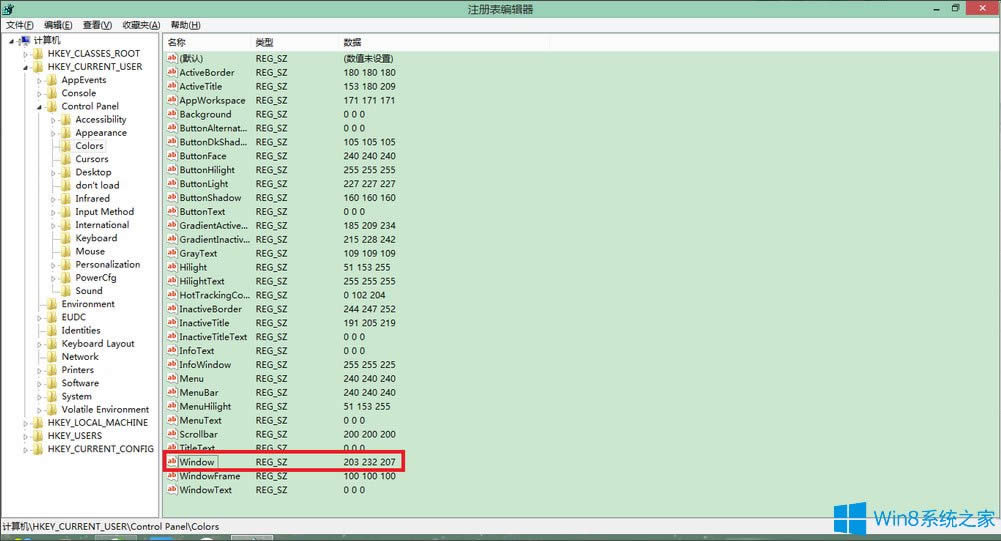Screen dimensions: 1001x541
Task: Click the string icon beside ActiveBorder
Action: (172, 72)
